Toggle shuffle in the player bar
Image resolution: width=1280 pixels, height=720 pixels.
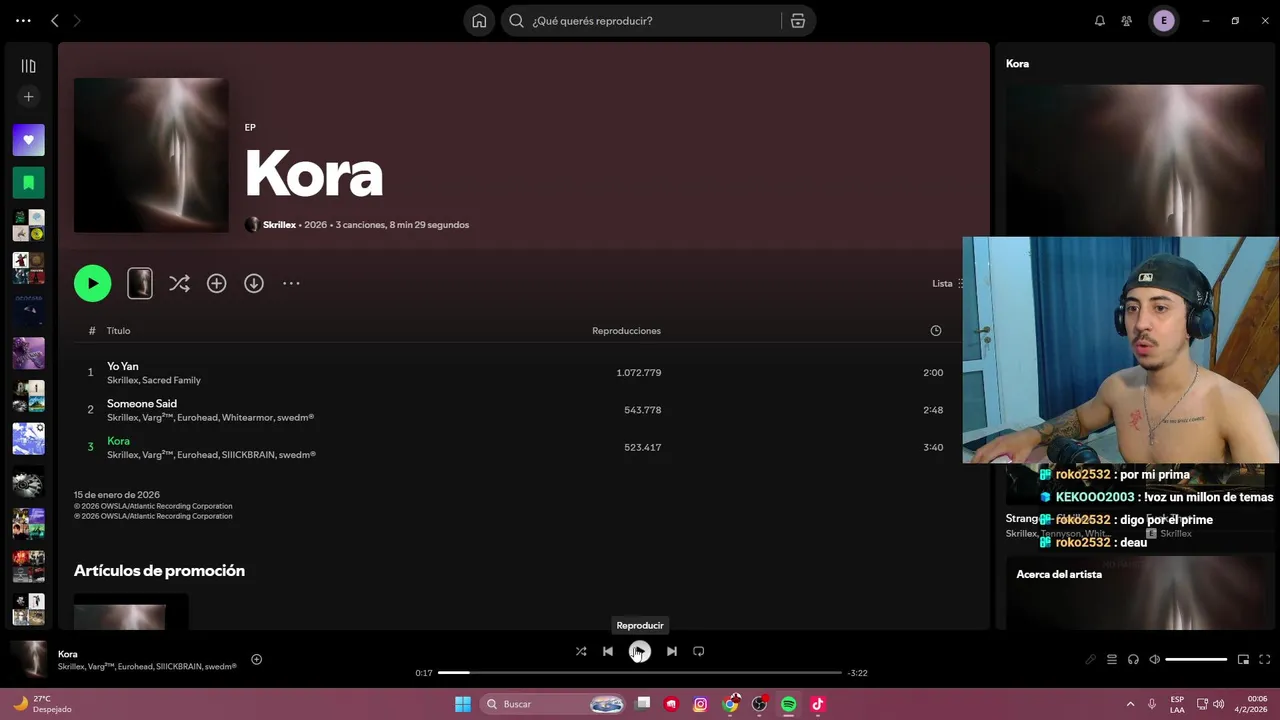coord(581,651)
